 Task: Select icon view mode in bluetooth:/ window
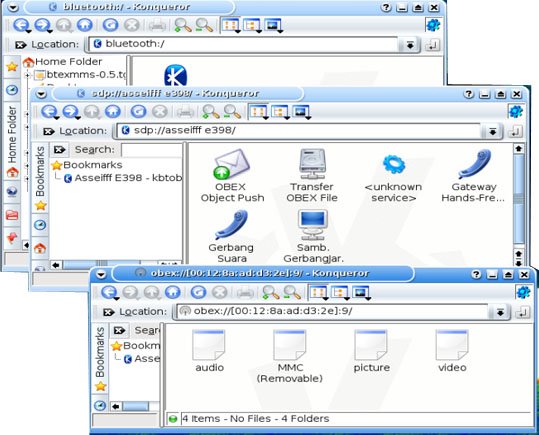pyautogui.click(x=231, y=25)
